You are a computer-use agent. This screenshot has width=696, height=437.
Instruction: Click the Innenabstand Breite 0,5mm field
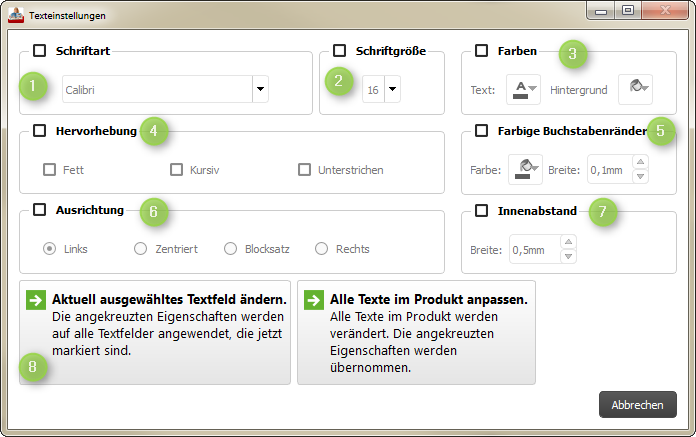coord(534,249)
